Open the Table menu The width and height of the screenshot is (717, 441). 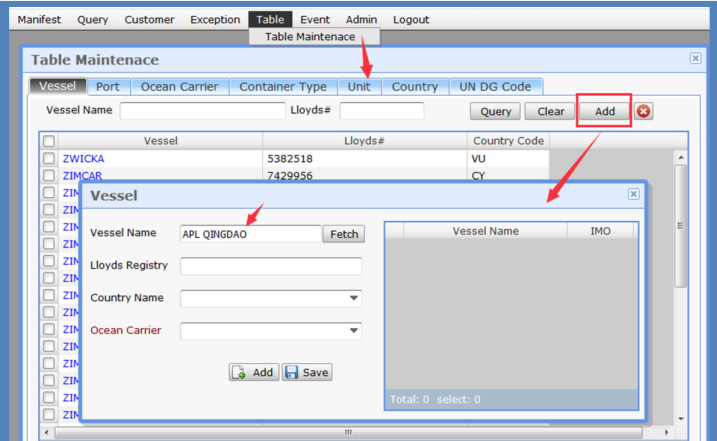269,19
